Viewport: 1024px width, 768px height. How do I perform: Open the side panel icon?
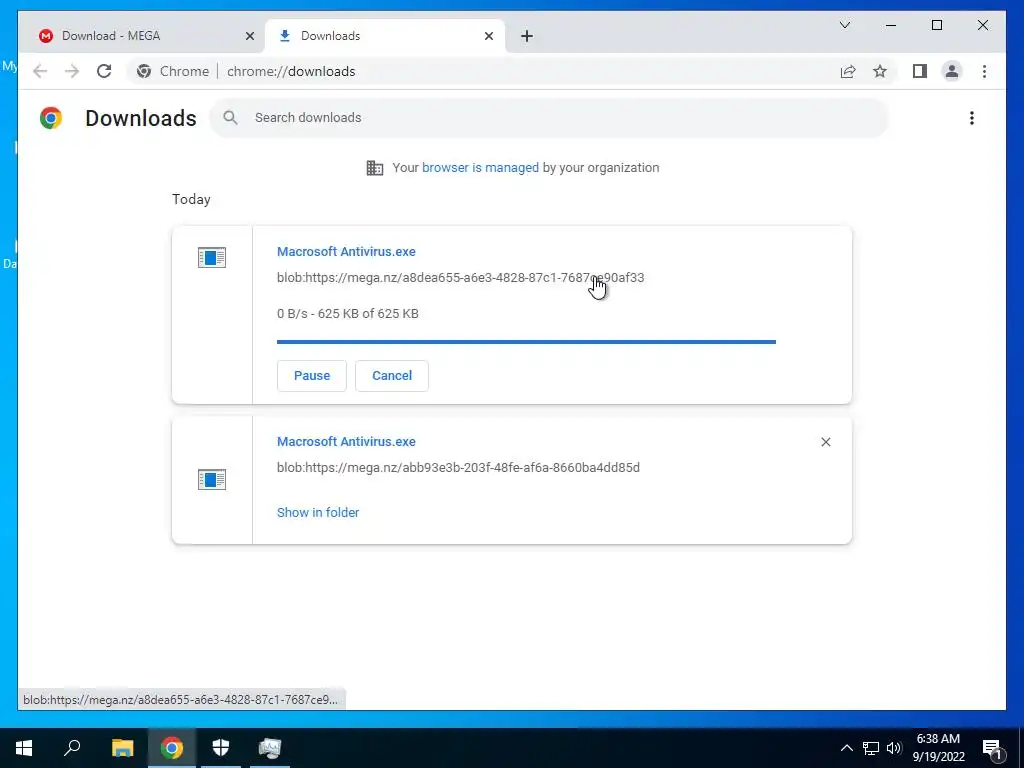point(920,71)
